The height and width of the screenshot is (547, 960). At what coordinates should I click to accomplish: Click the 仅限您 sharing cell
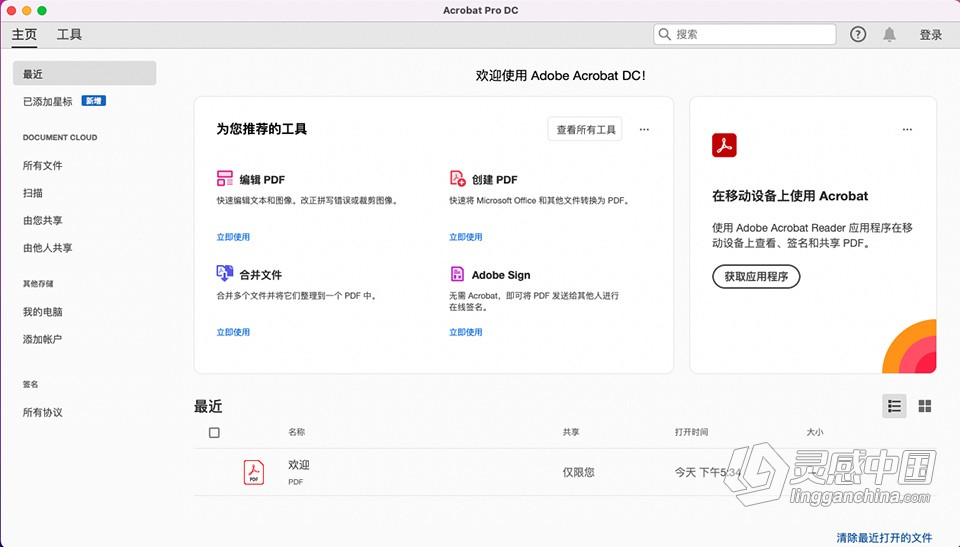(x=579, y=472)
